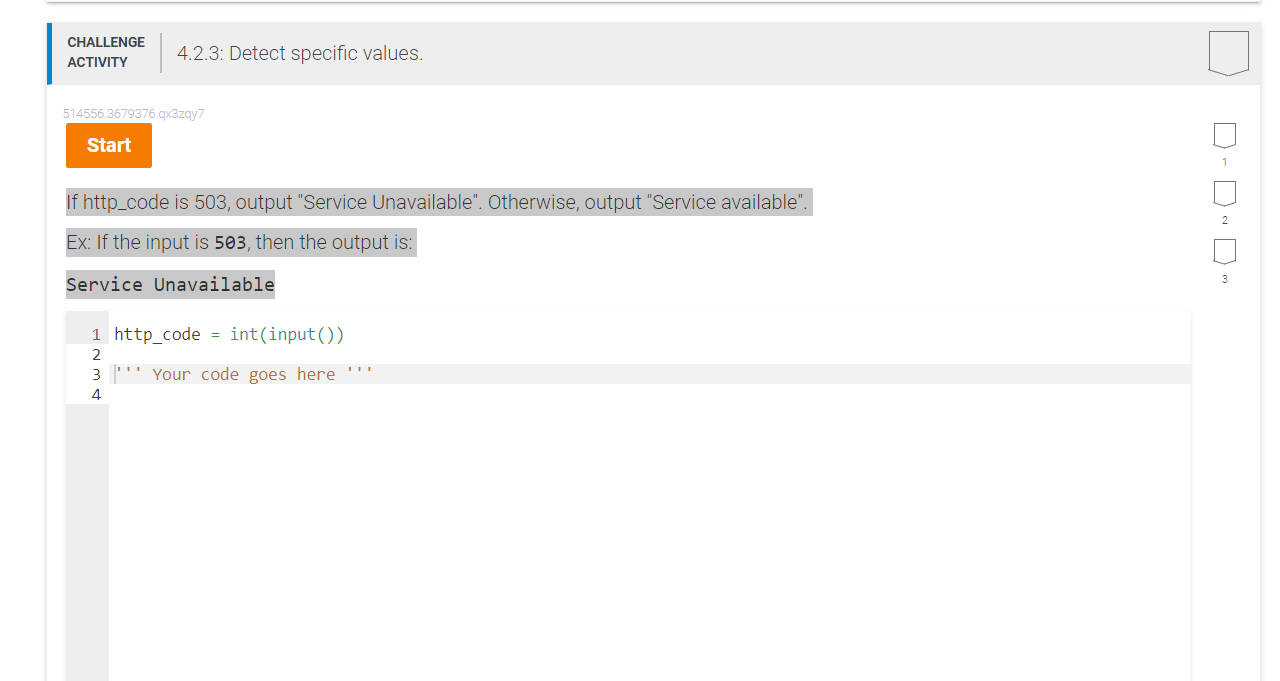Click the number 3 below the last shield
1280x681 pixels.
[1224, 279]
